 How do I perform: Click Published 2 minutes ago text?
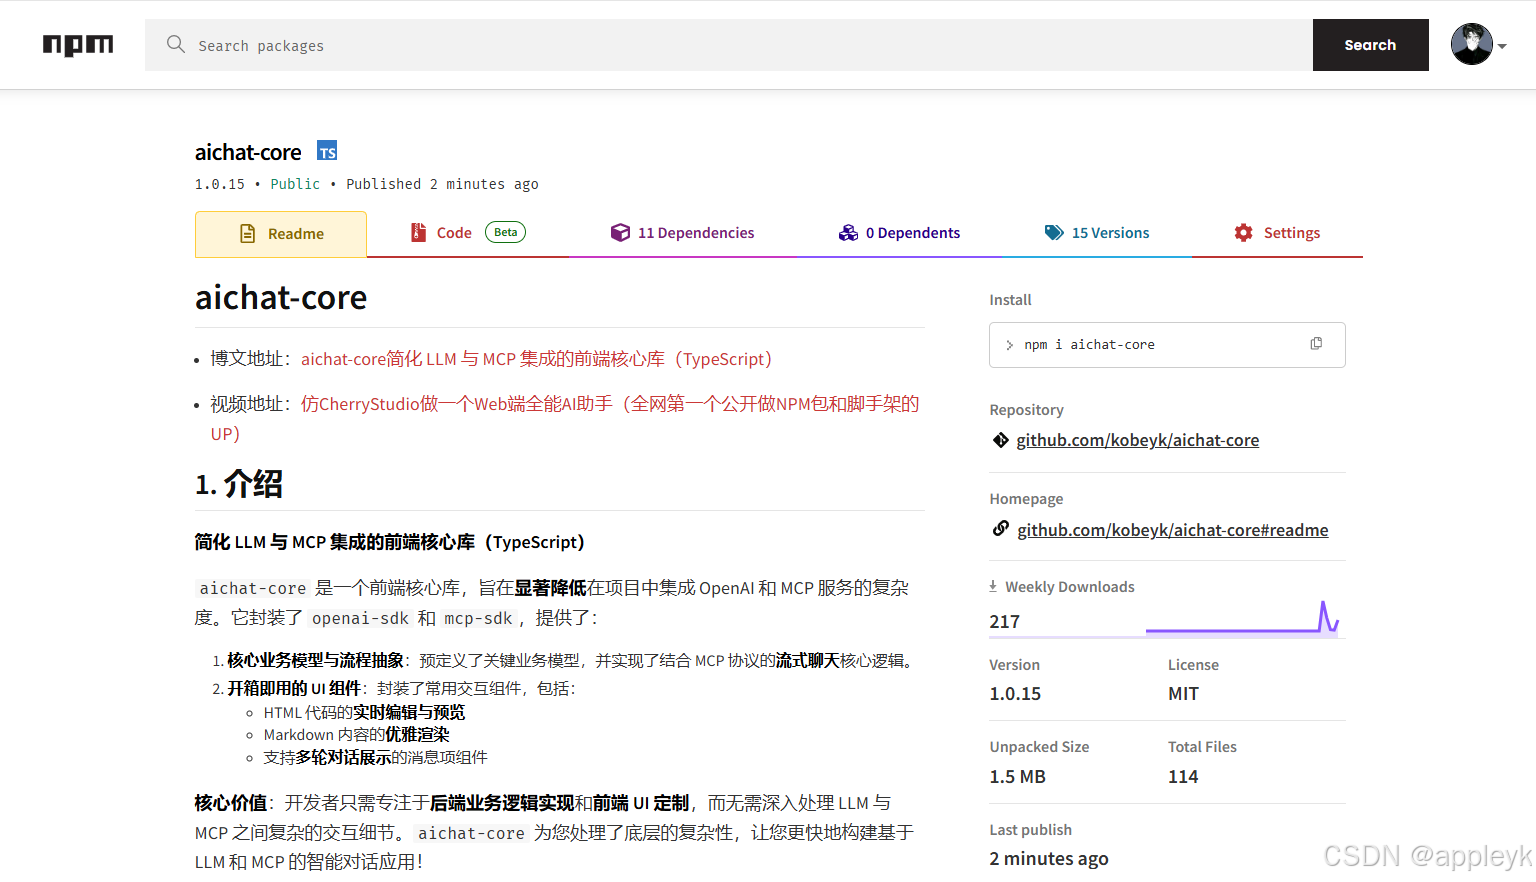(442, 184)
